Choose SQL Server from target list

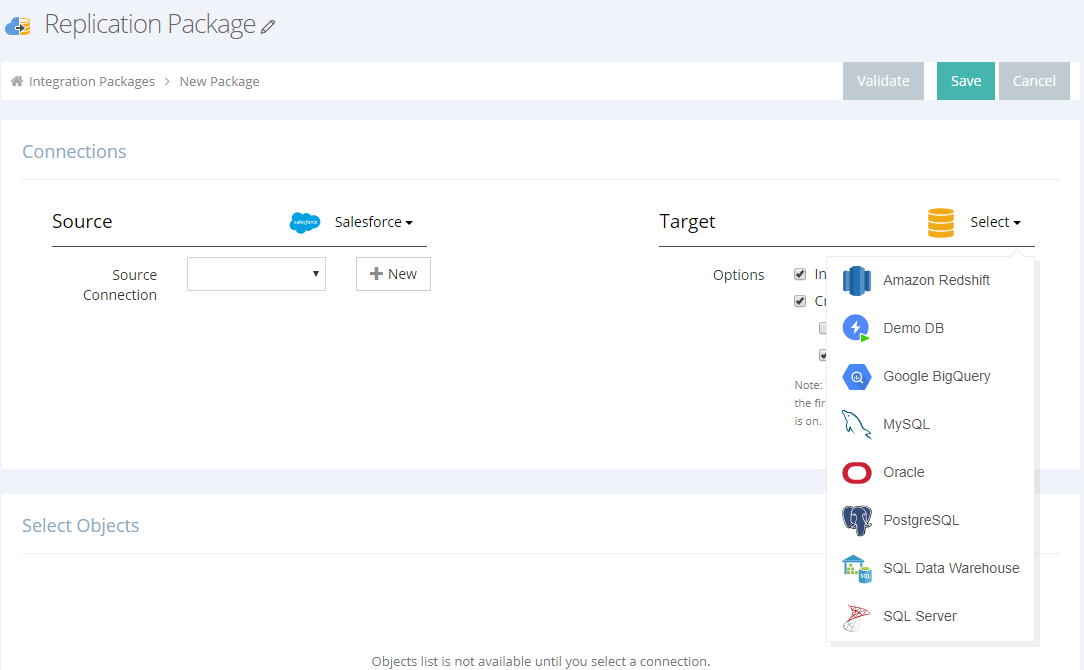930,616
